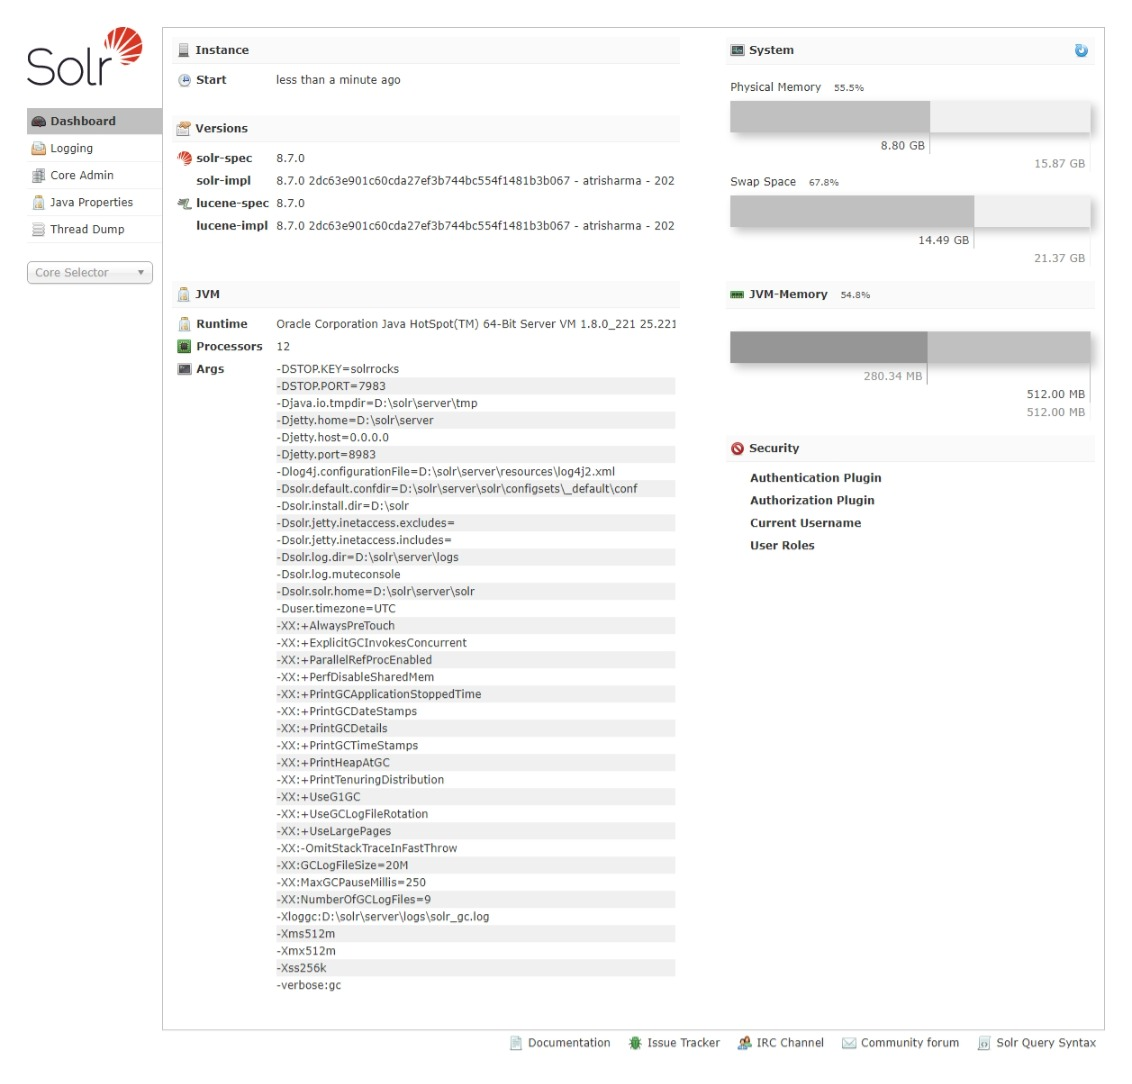Click the Issue Tracker bug icon
The width and height of the screenshot is (1132, 1084).
pyautogui.click(x=635, y=1043)
